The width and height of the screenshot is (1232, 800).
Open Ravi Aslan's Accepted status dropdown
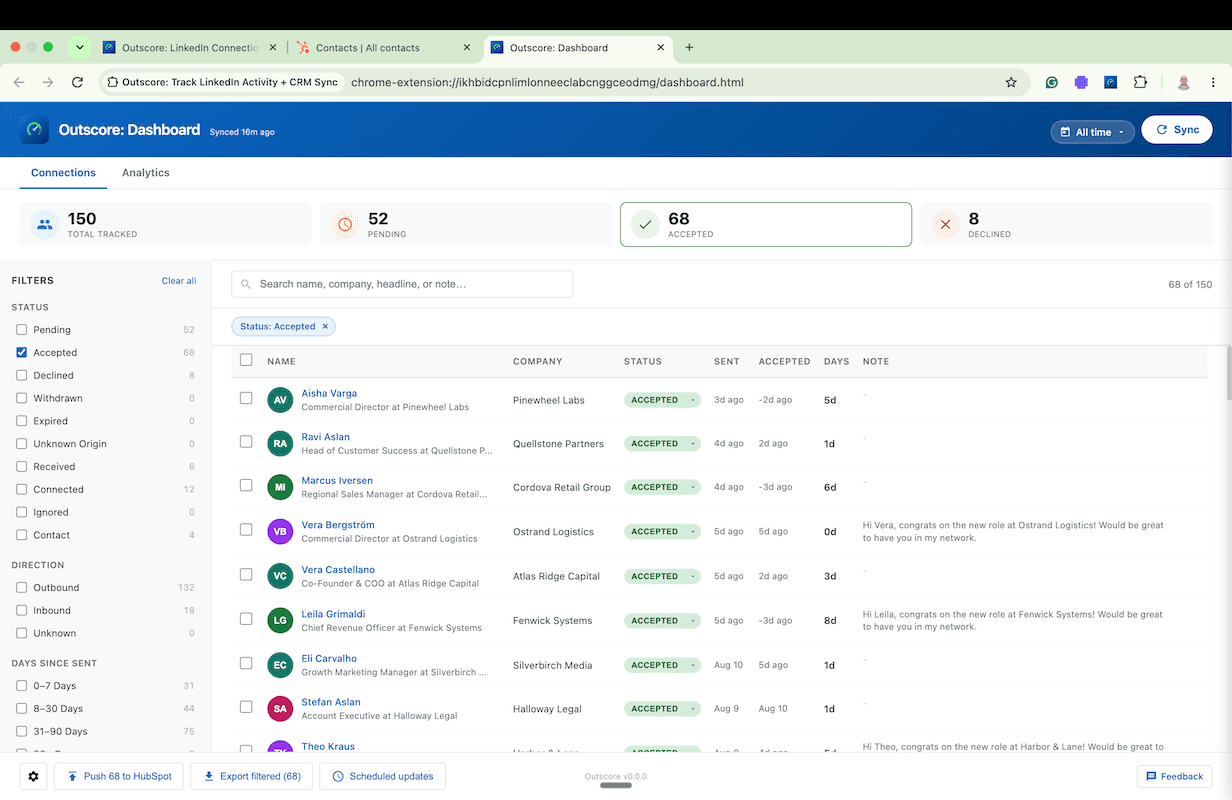click(x=662, y=444)
